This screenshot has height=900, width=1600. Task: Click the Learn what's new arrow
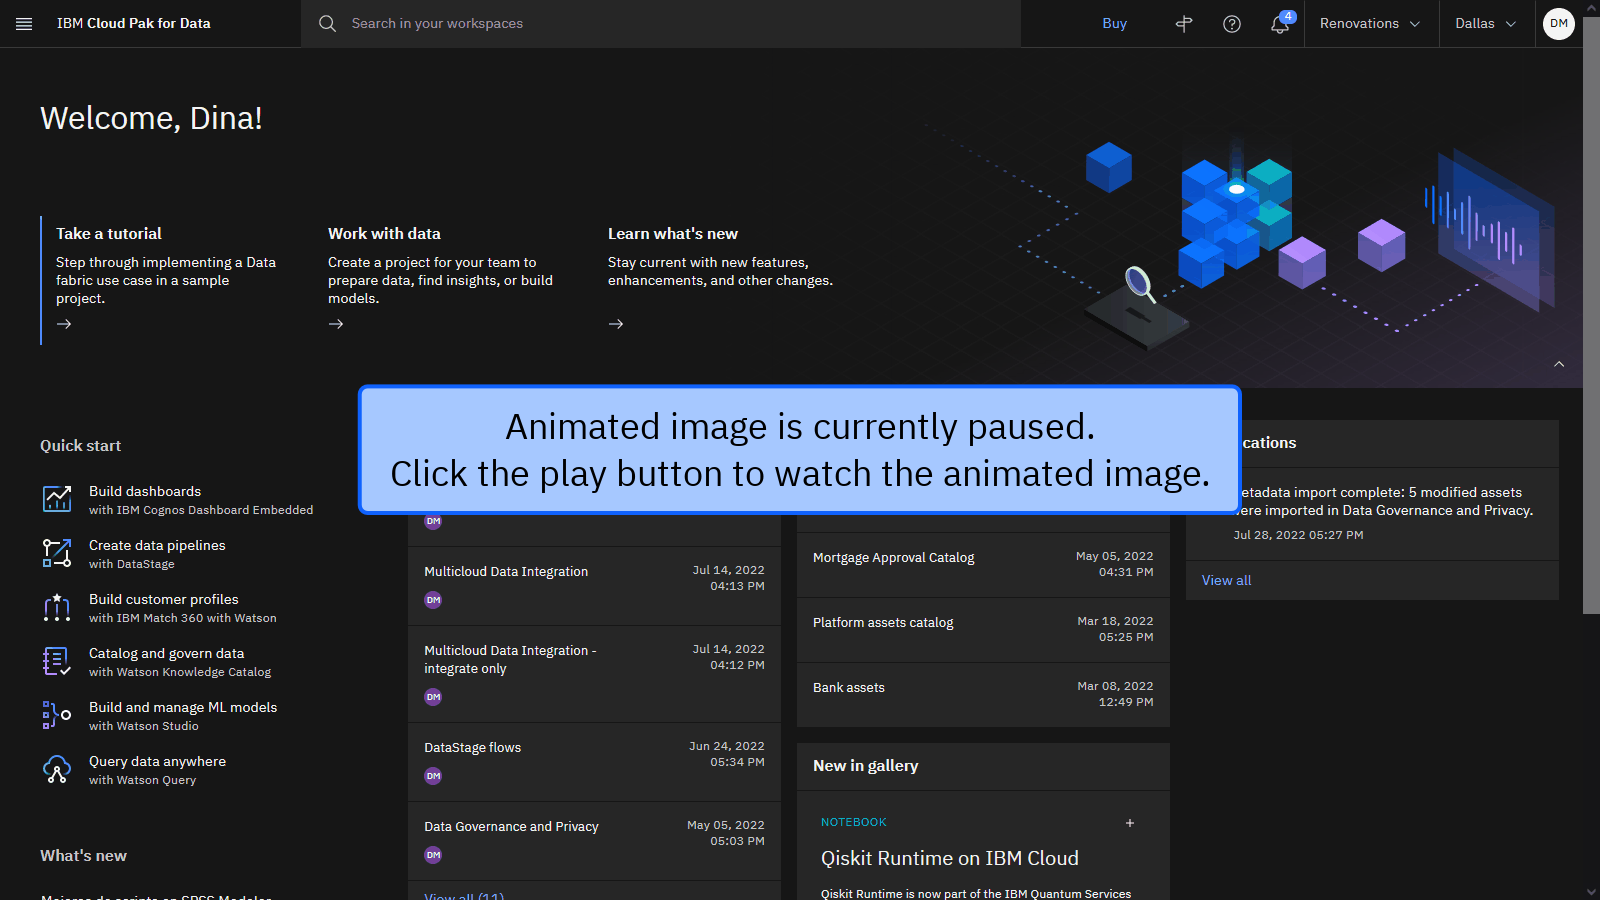point(616,324)
